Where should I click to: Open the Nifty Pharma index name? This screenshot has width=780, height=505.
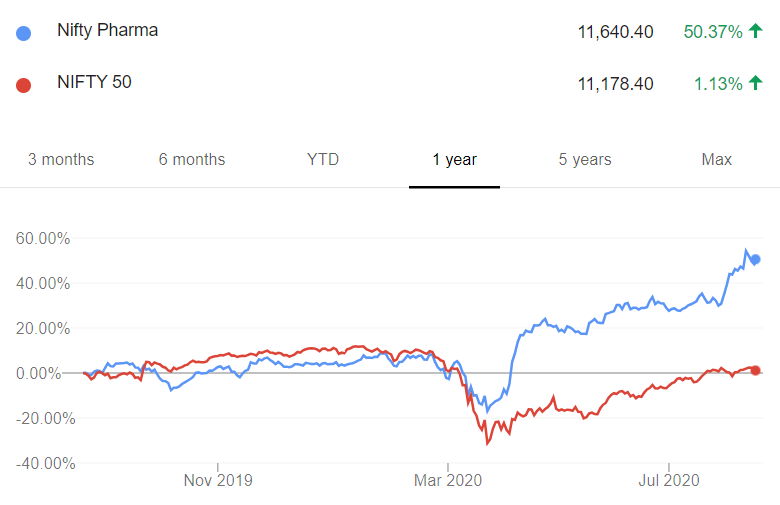(x=107, y=30)
